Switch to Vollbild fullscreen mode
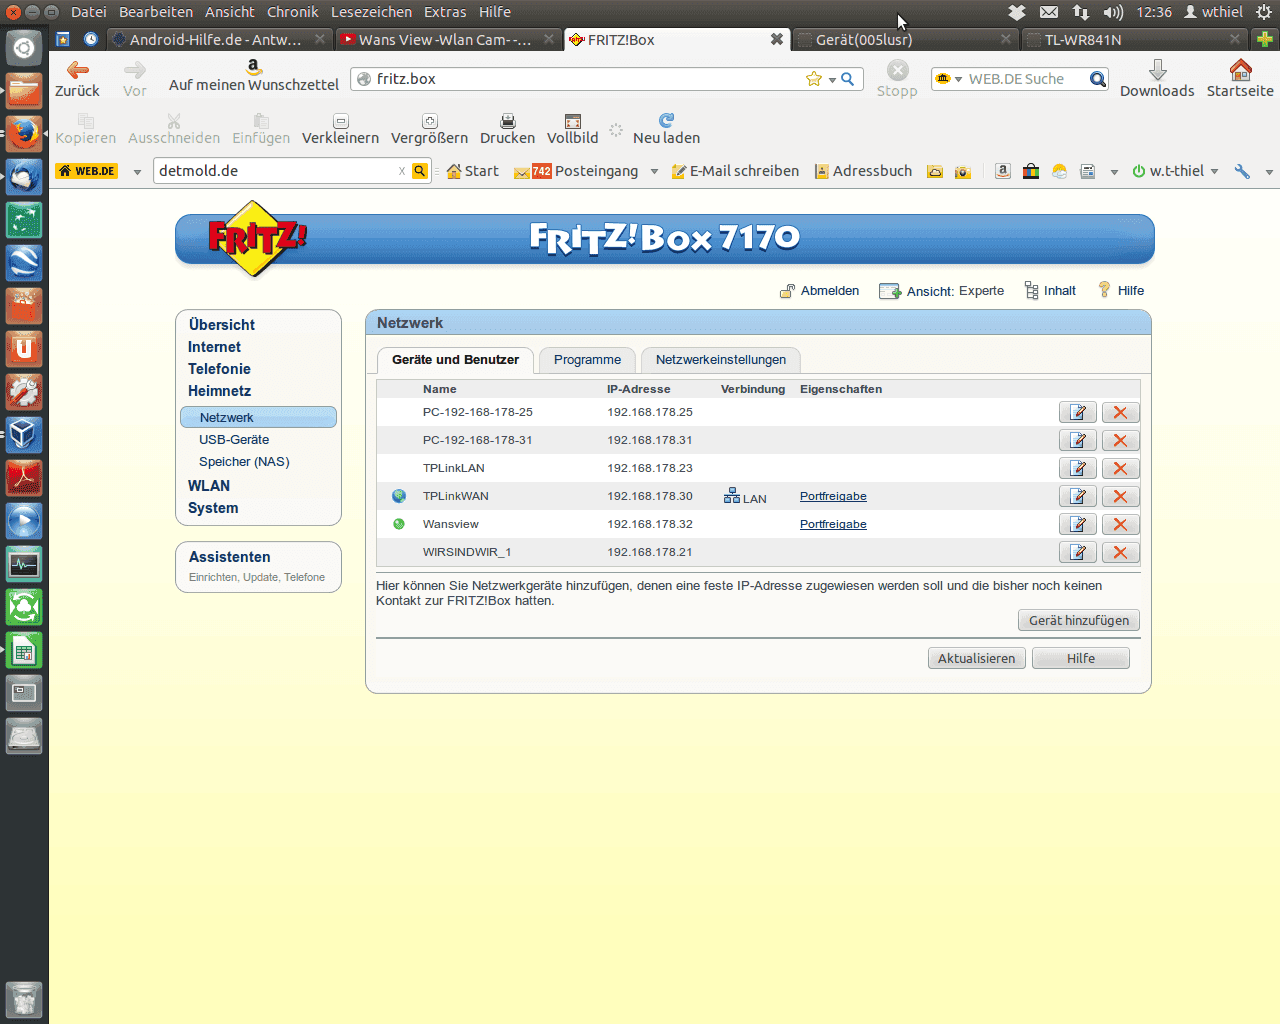Screen dimensions: 1280x1024 pos(573,120)
